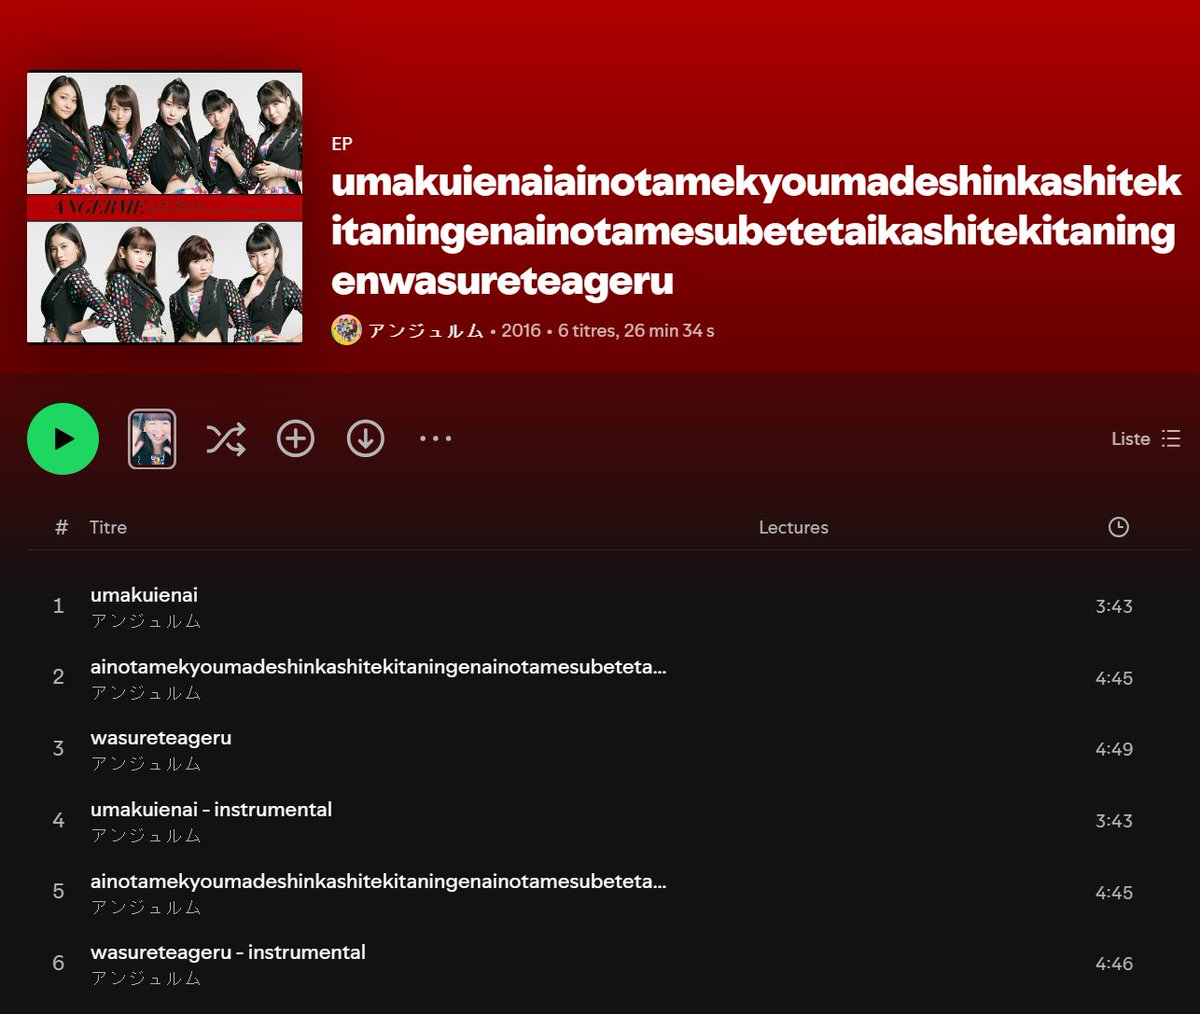The width and height of the screenshot is (1200, 1014).
Task: Select track 5 ainotamekyoumade title
Action: 378,882
